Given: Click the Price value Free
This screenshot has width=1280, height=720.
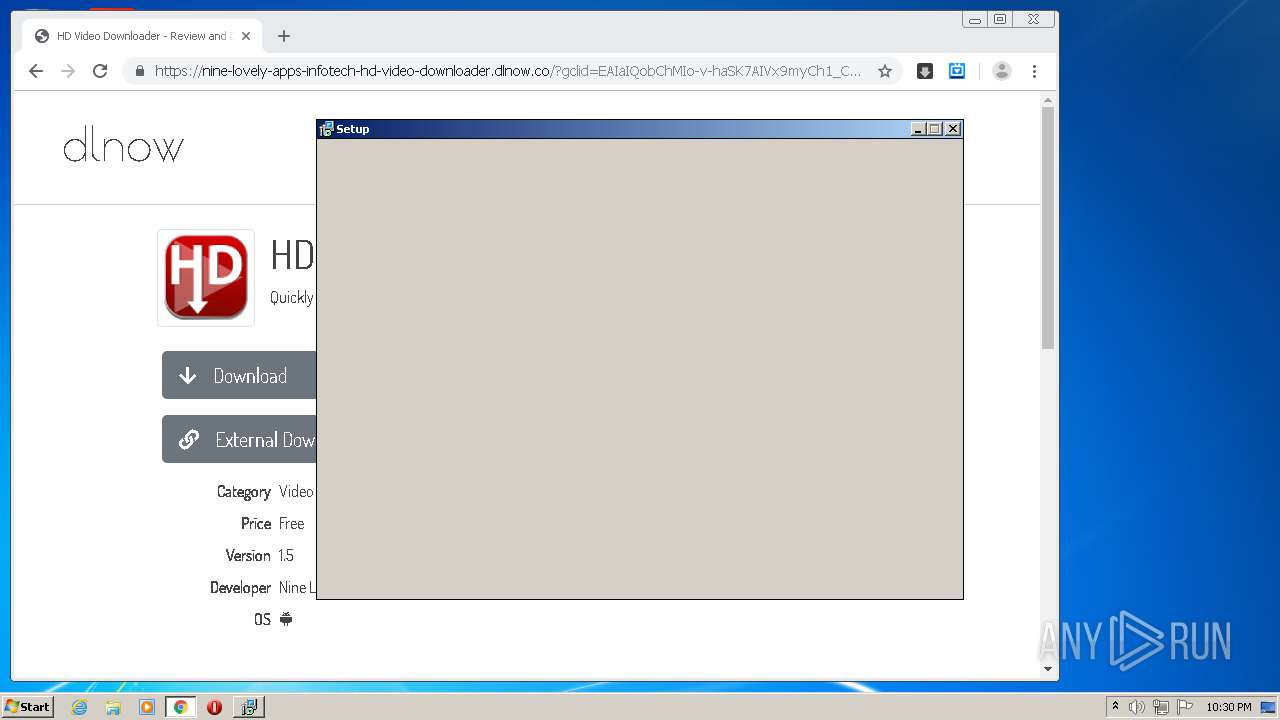Looking at the screenshot, I should click(x=292, y=523).
